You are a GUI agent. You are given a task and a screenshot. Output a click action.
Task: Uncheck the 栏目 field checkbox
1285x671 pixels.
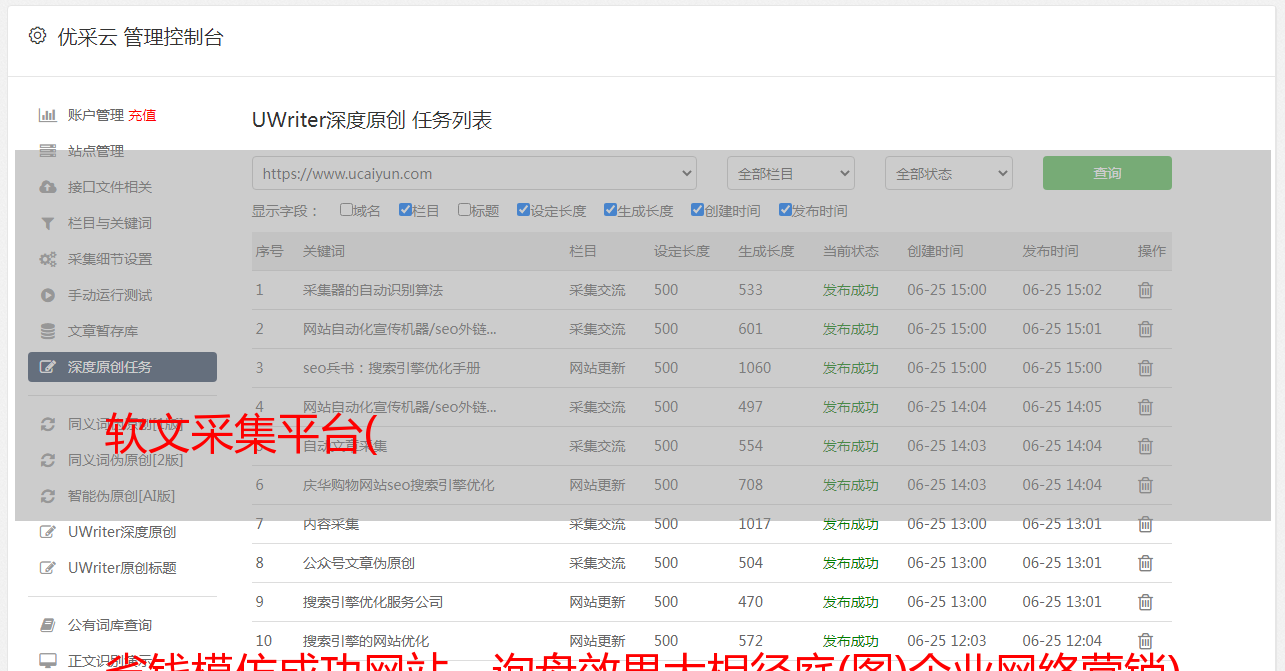(405, 210)
